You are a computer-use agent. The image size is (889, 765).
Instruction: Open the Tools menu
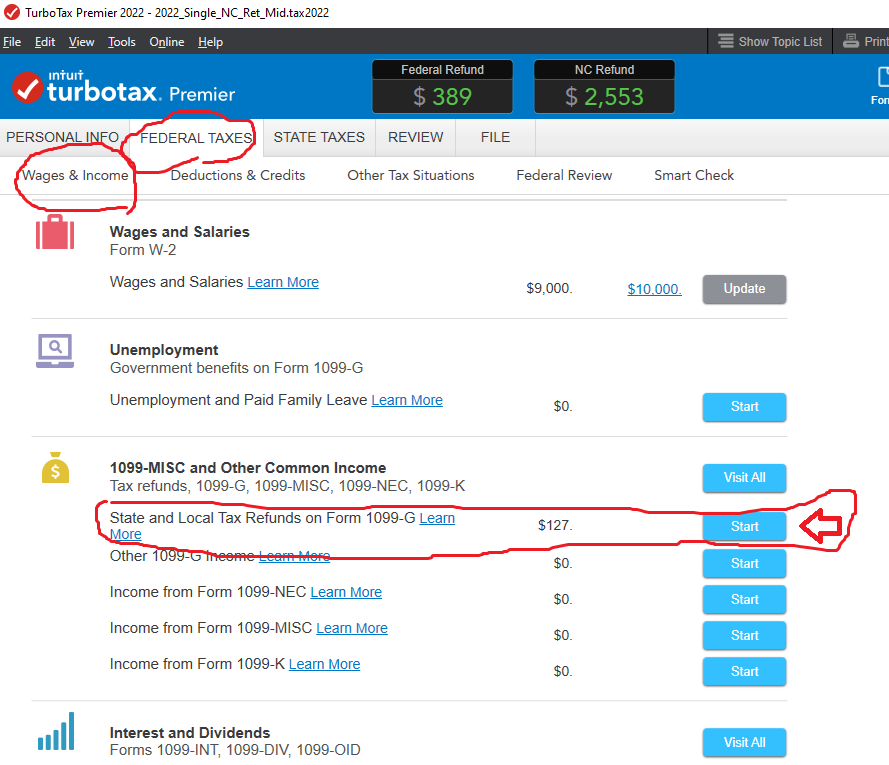121,42
